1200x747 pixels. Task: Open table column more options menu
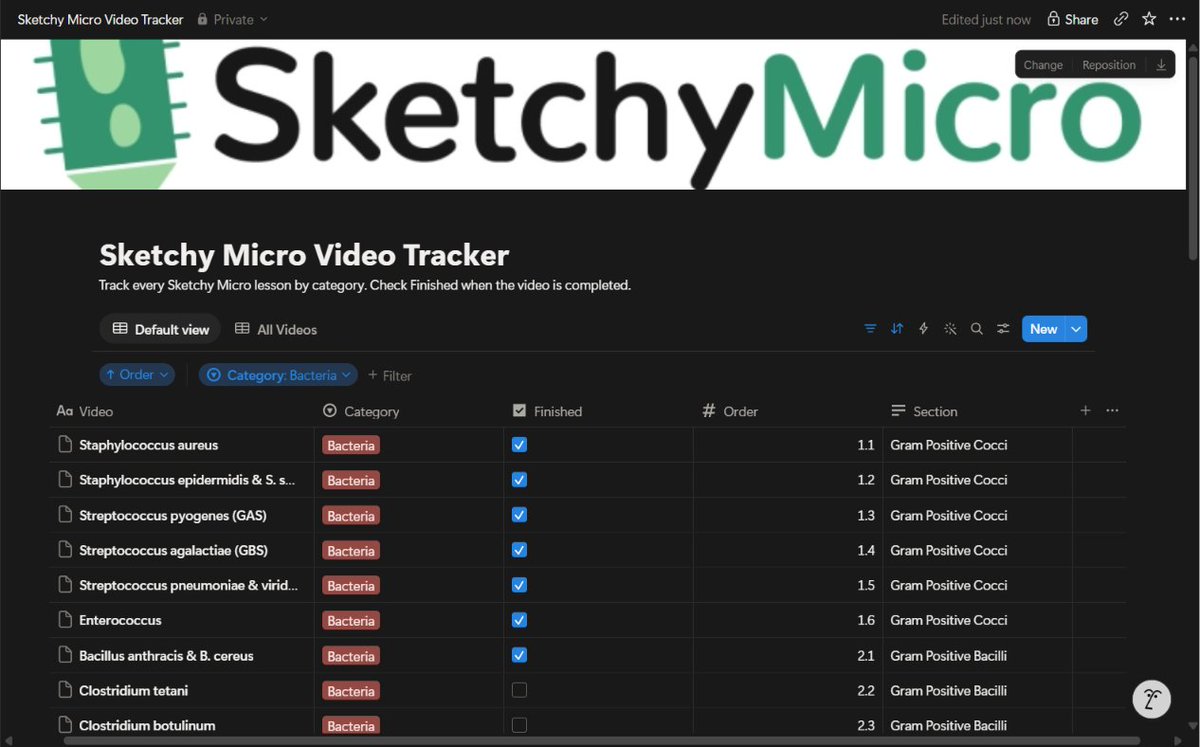point(1112,411)
